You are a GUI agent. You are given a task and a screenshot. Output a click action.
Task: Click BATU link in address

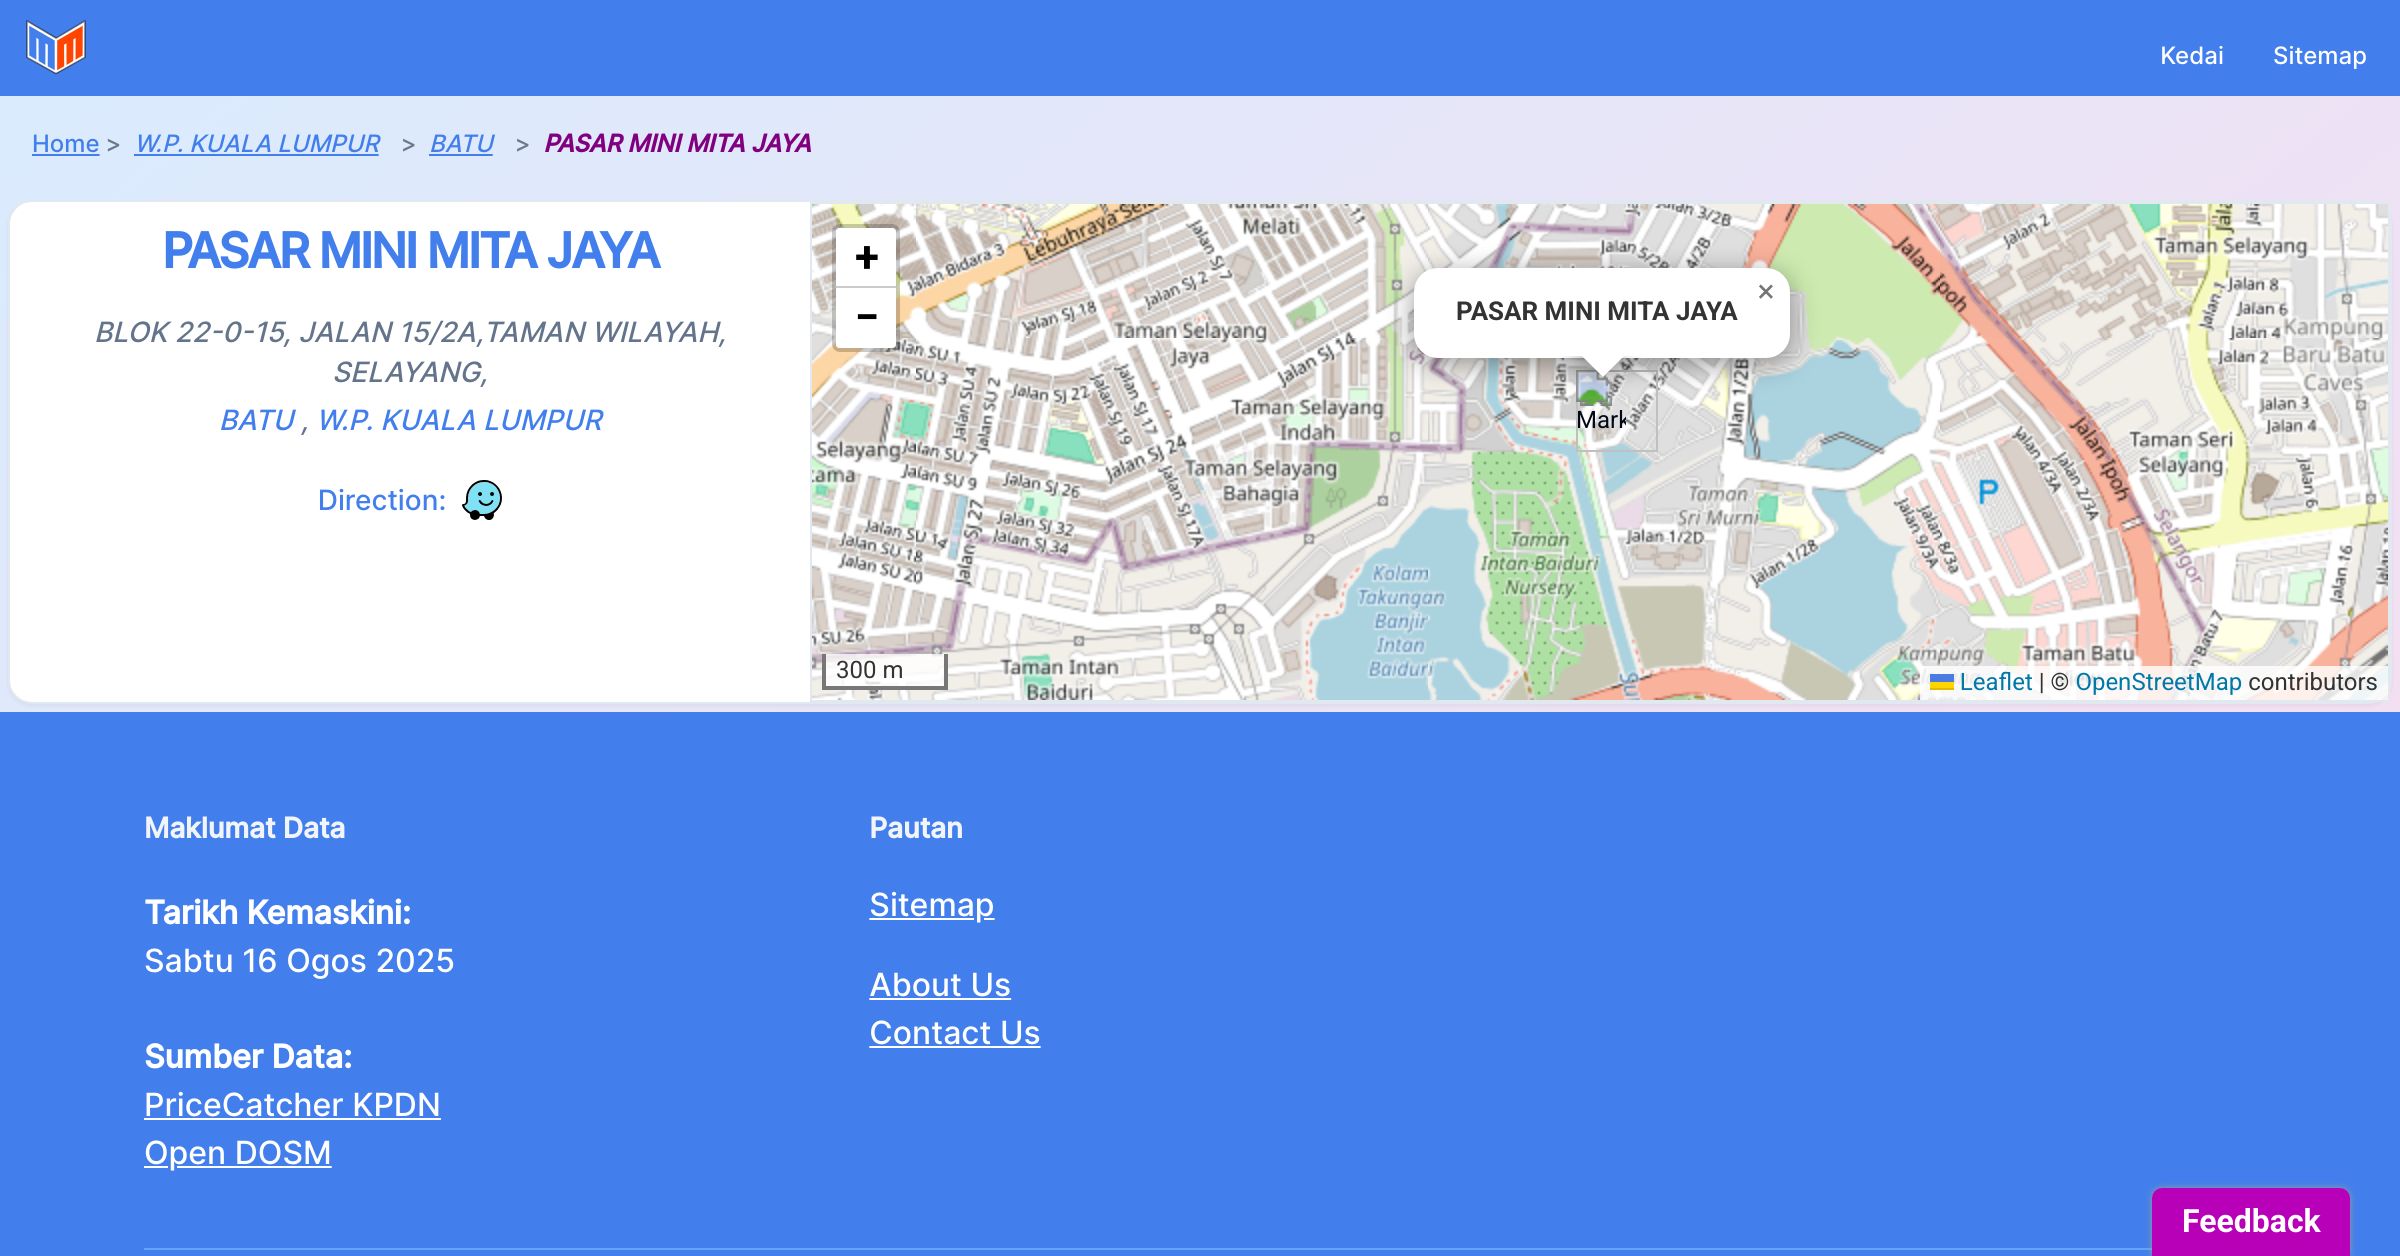(x=257, y=420)
